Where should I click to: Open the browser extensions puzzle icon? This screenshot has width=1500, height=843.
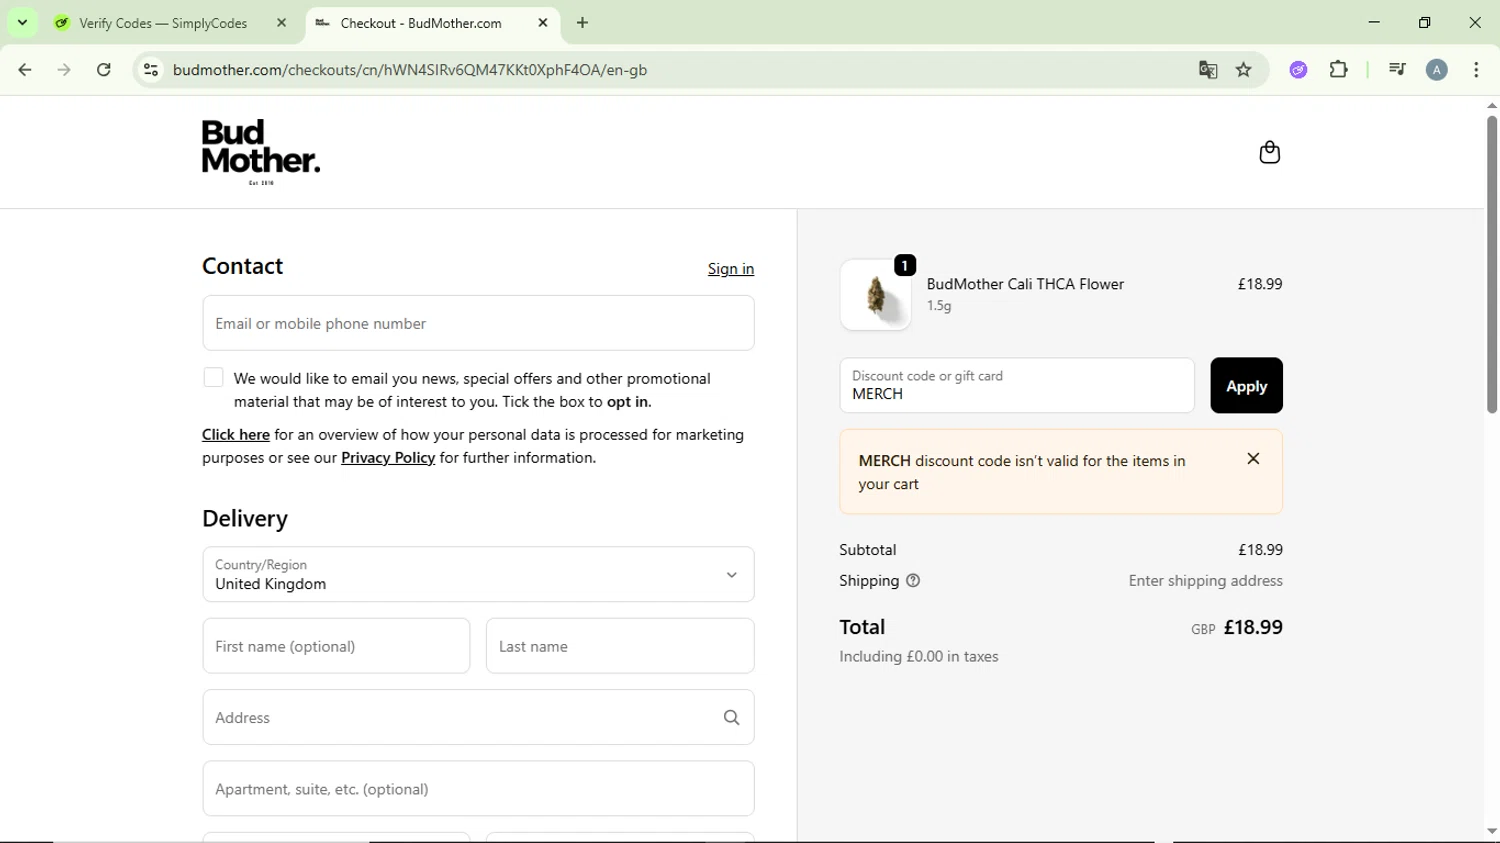point(1339,70)
